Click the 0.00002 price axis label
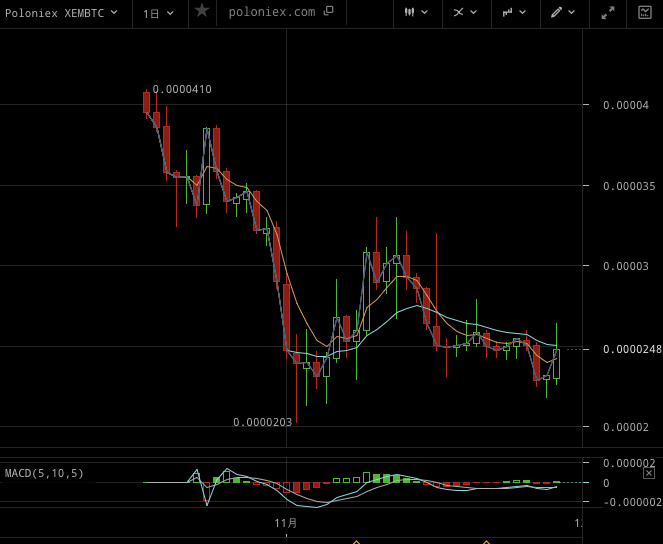This screenshot has height=544, width=663. coord(626,427)
